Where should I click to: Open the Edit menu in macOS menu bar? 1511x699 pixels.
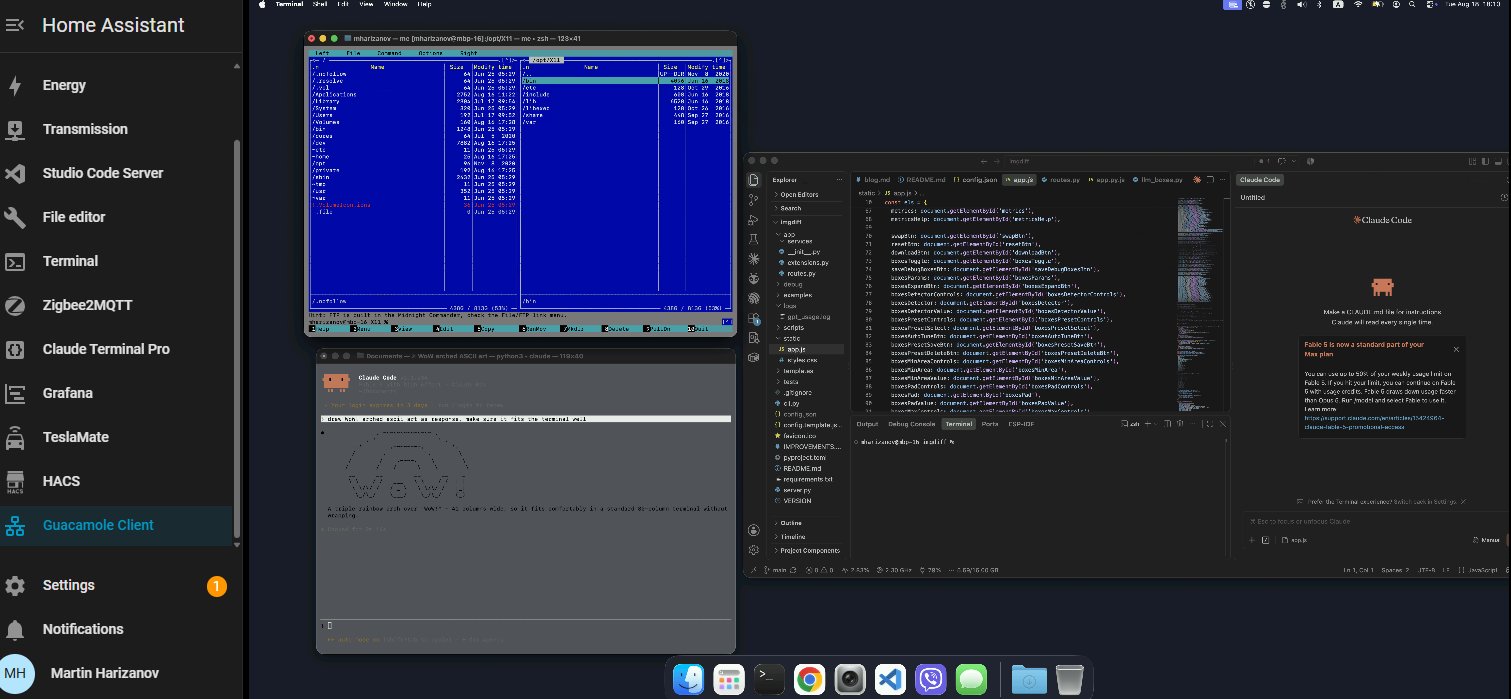343,4
